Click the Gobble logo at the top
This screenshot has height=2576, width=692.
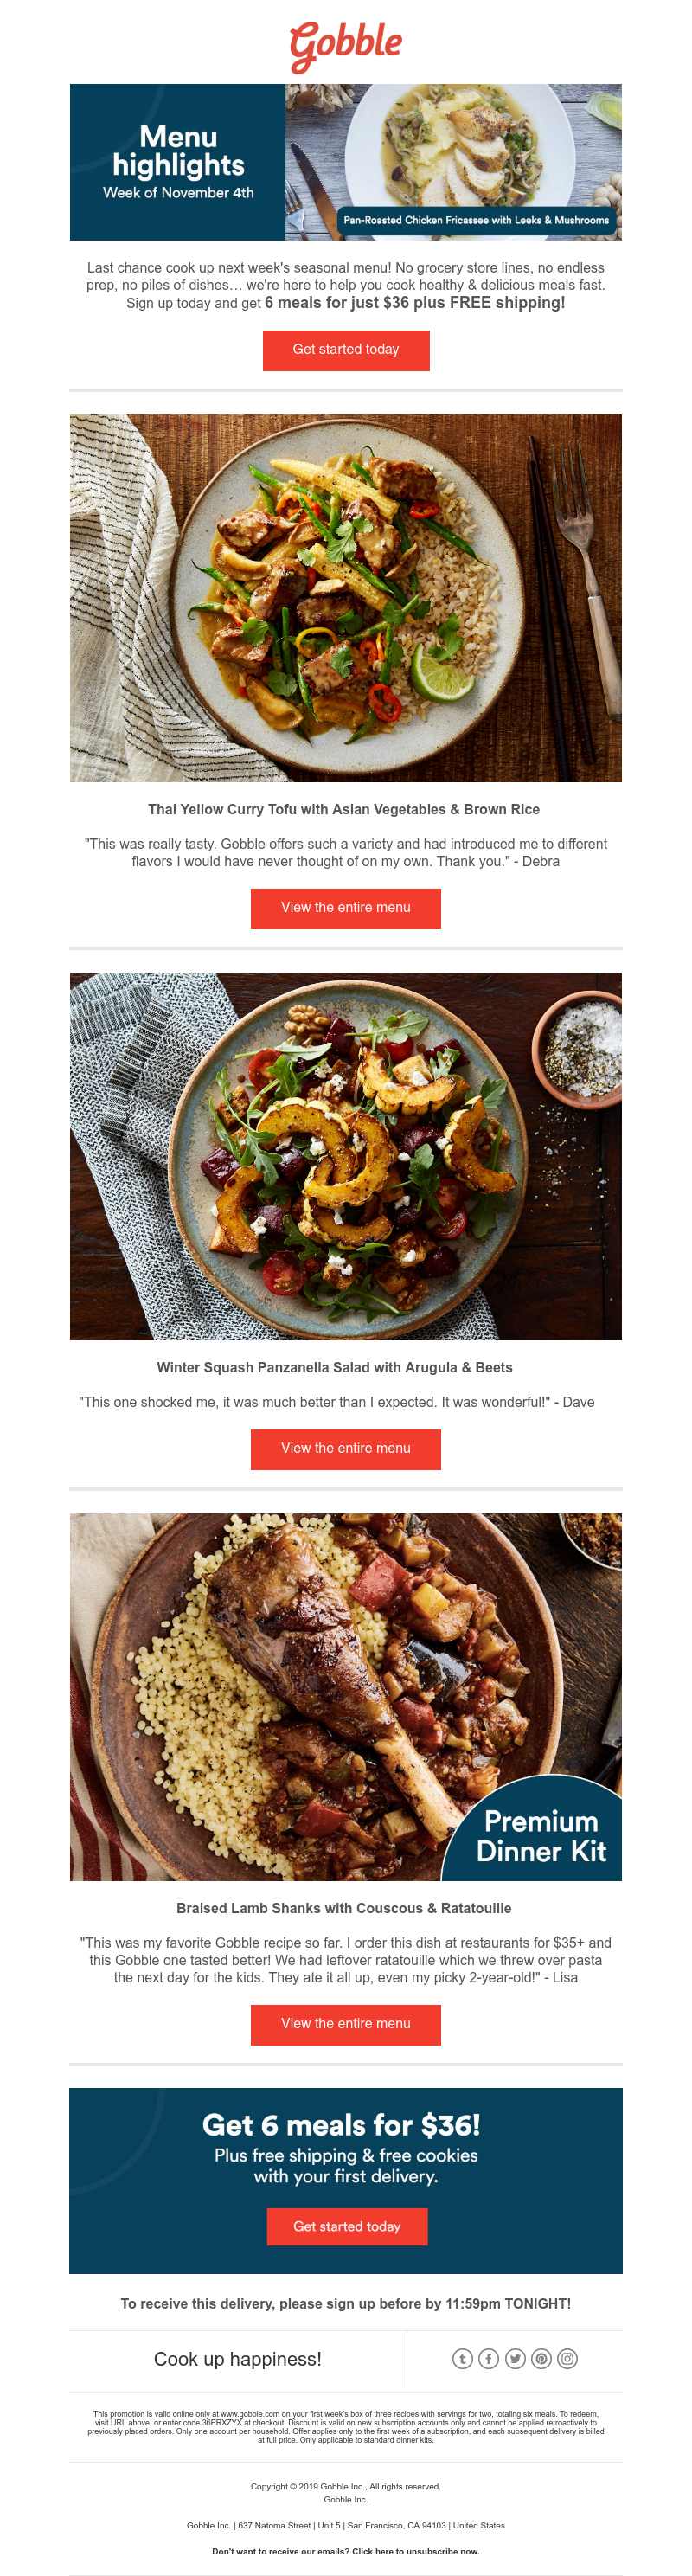pos(346,45)
